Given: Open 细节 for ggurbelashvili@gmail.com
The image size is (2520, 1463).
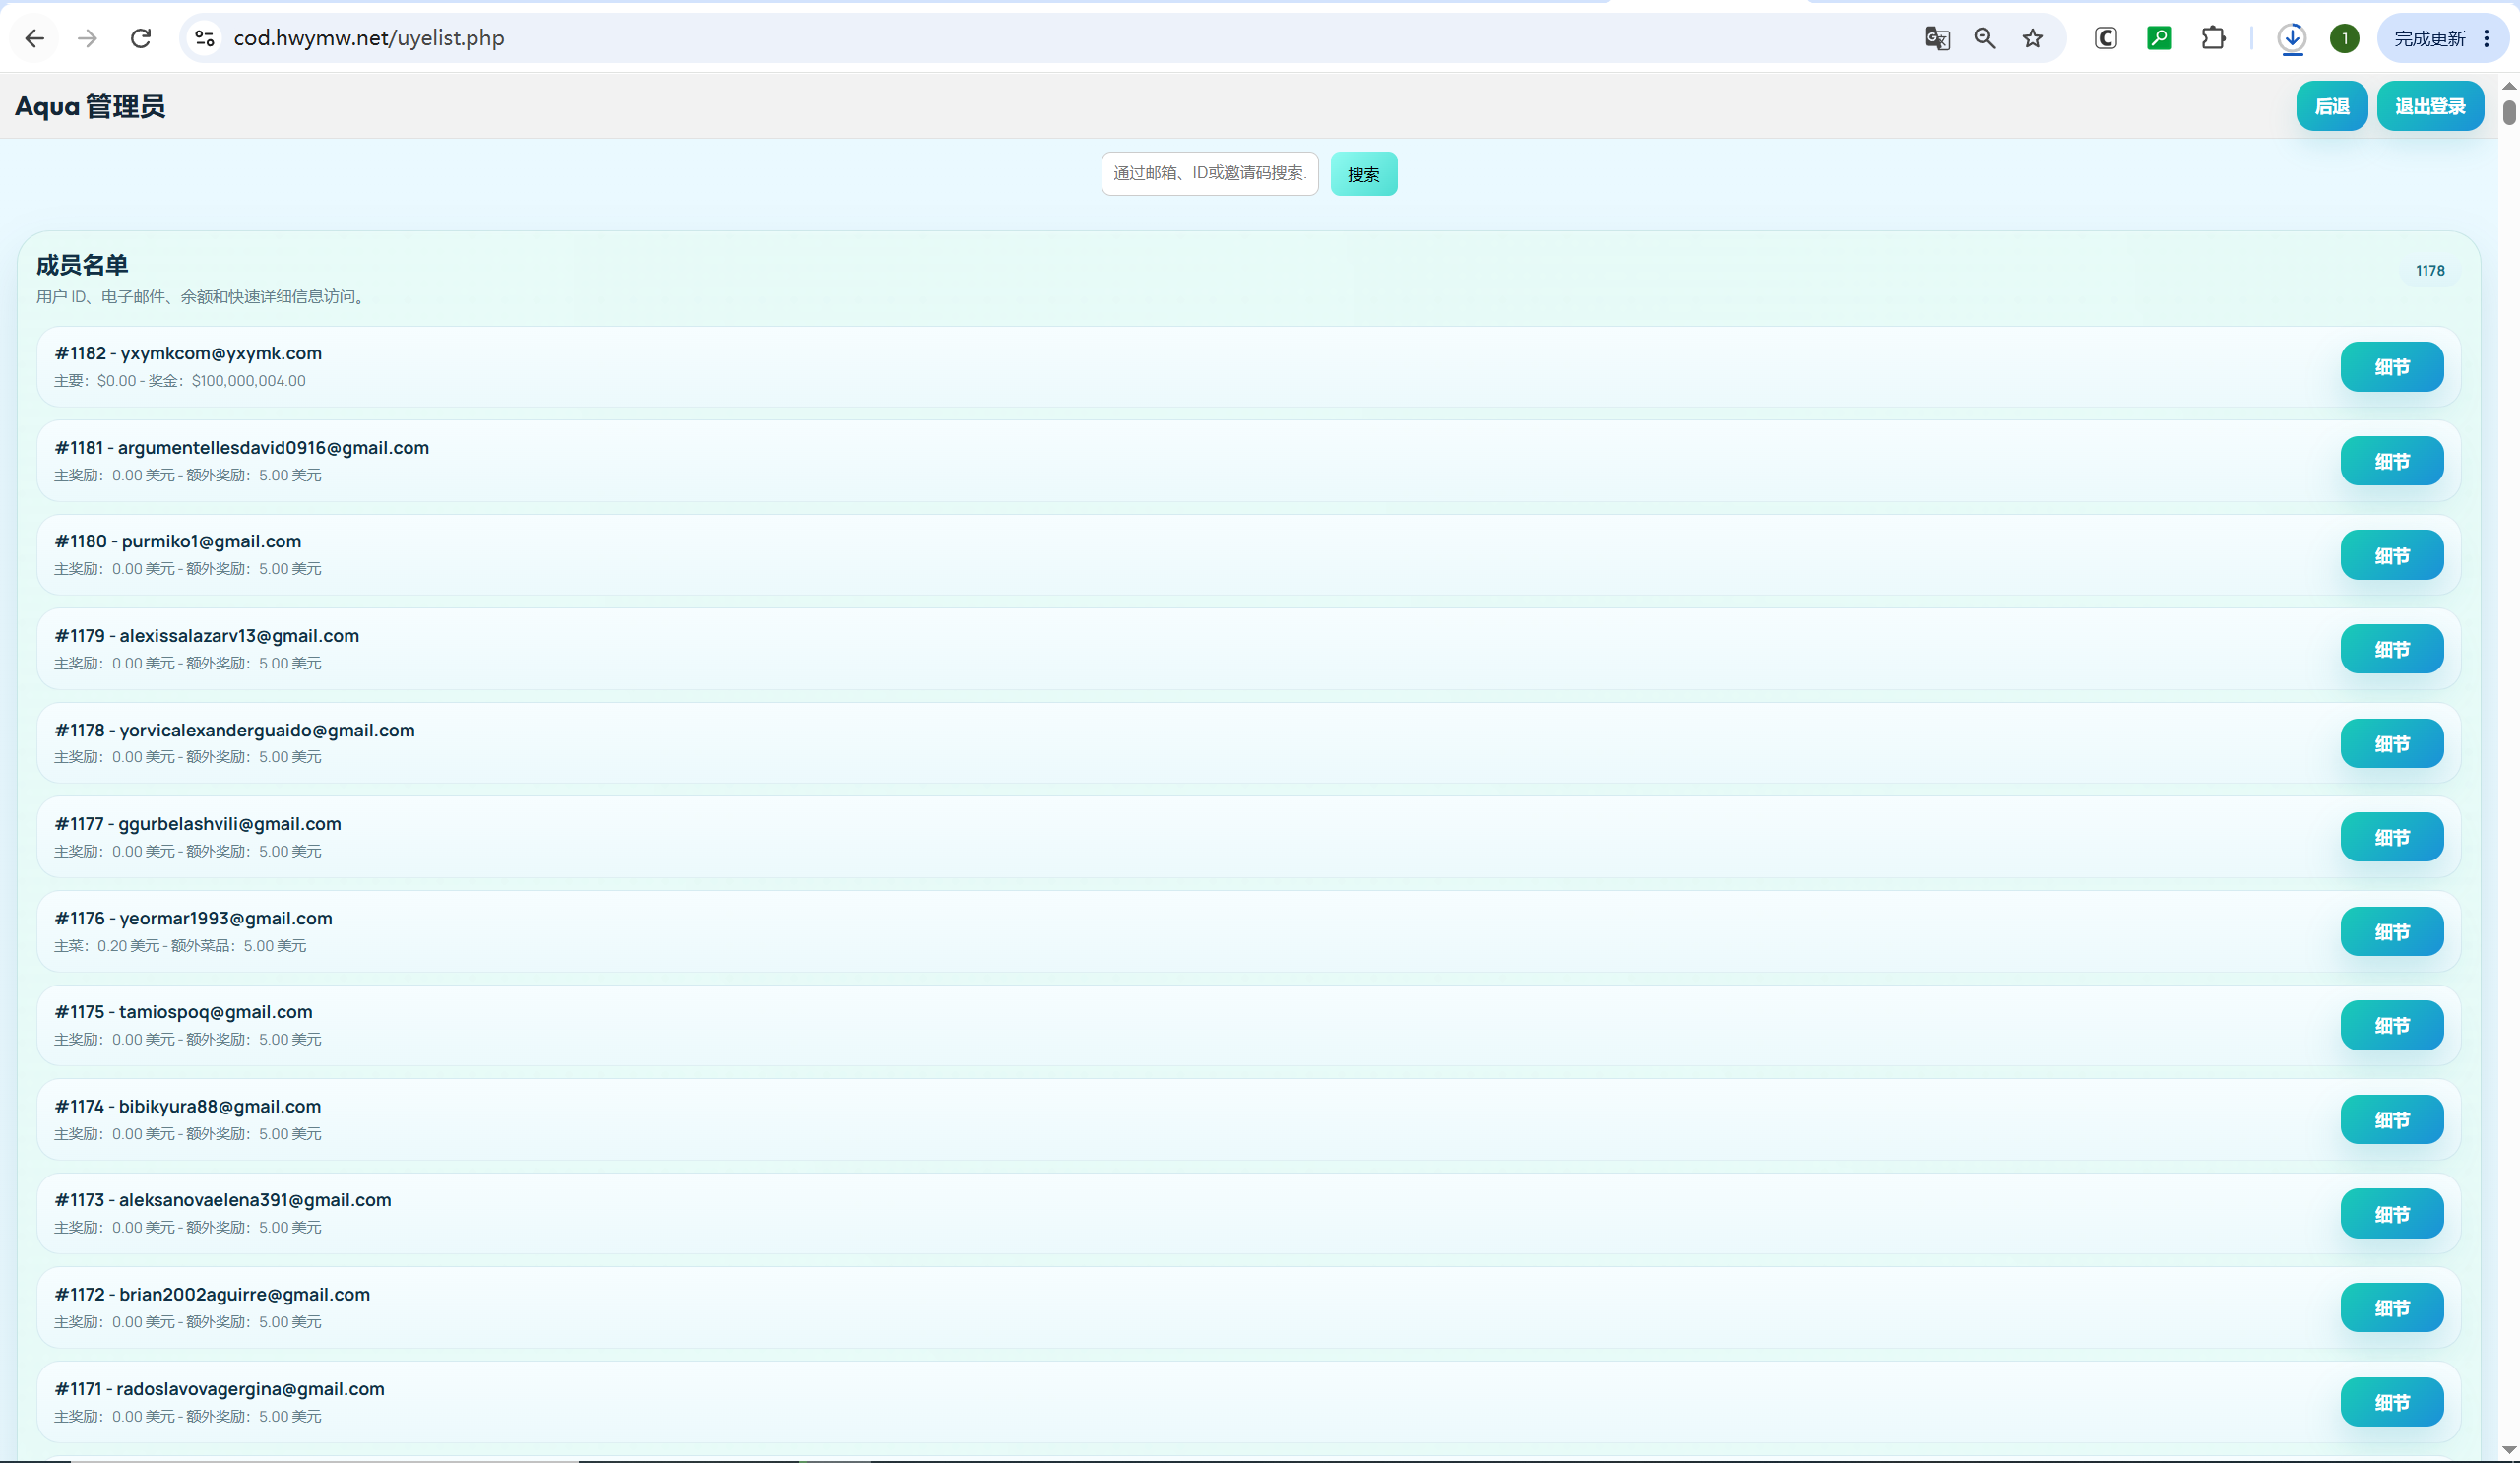Looking at the screenshot, I should tap(2392, 837).
